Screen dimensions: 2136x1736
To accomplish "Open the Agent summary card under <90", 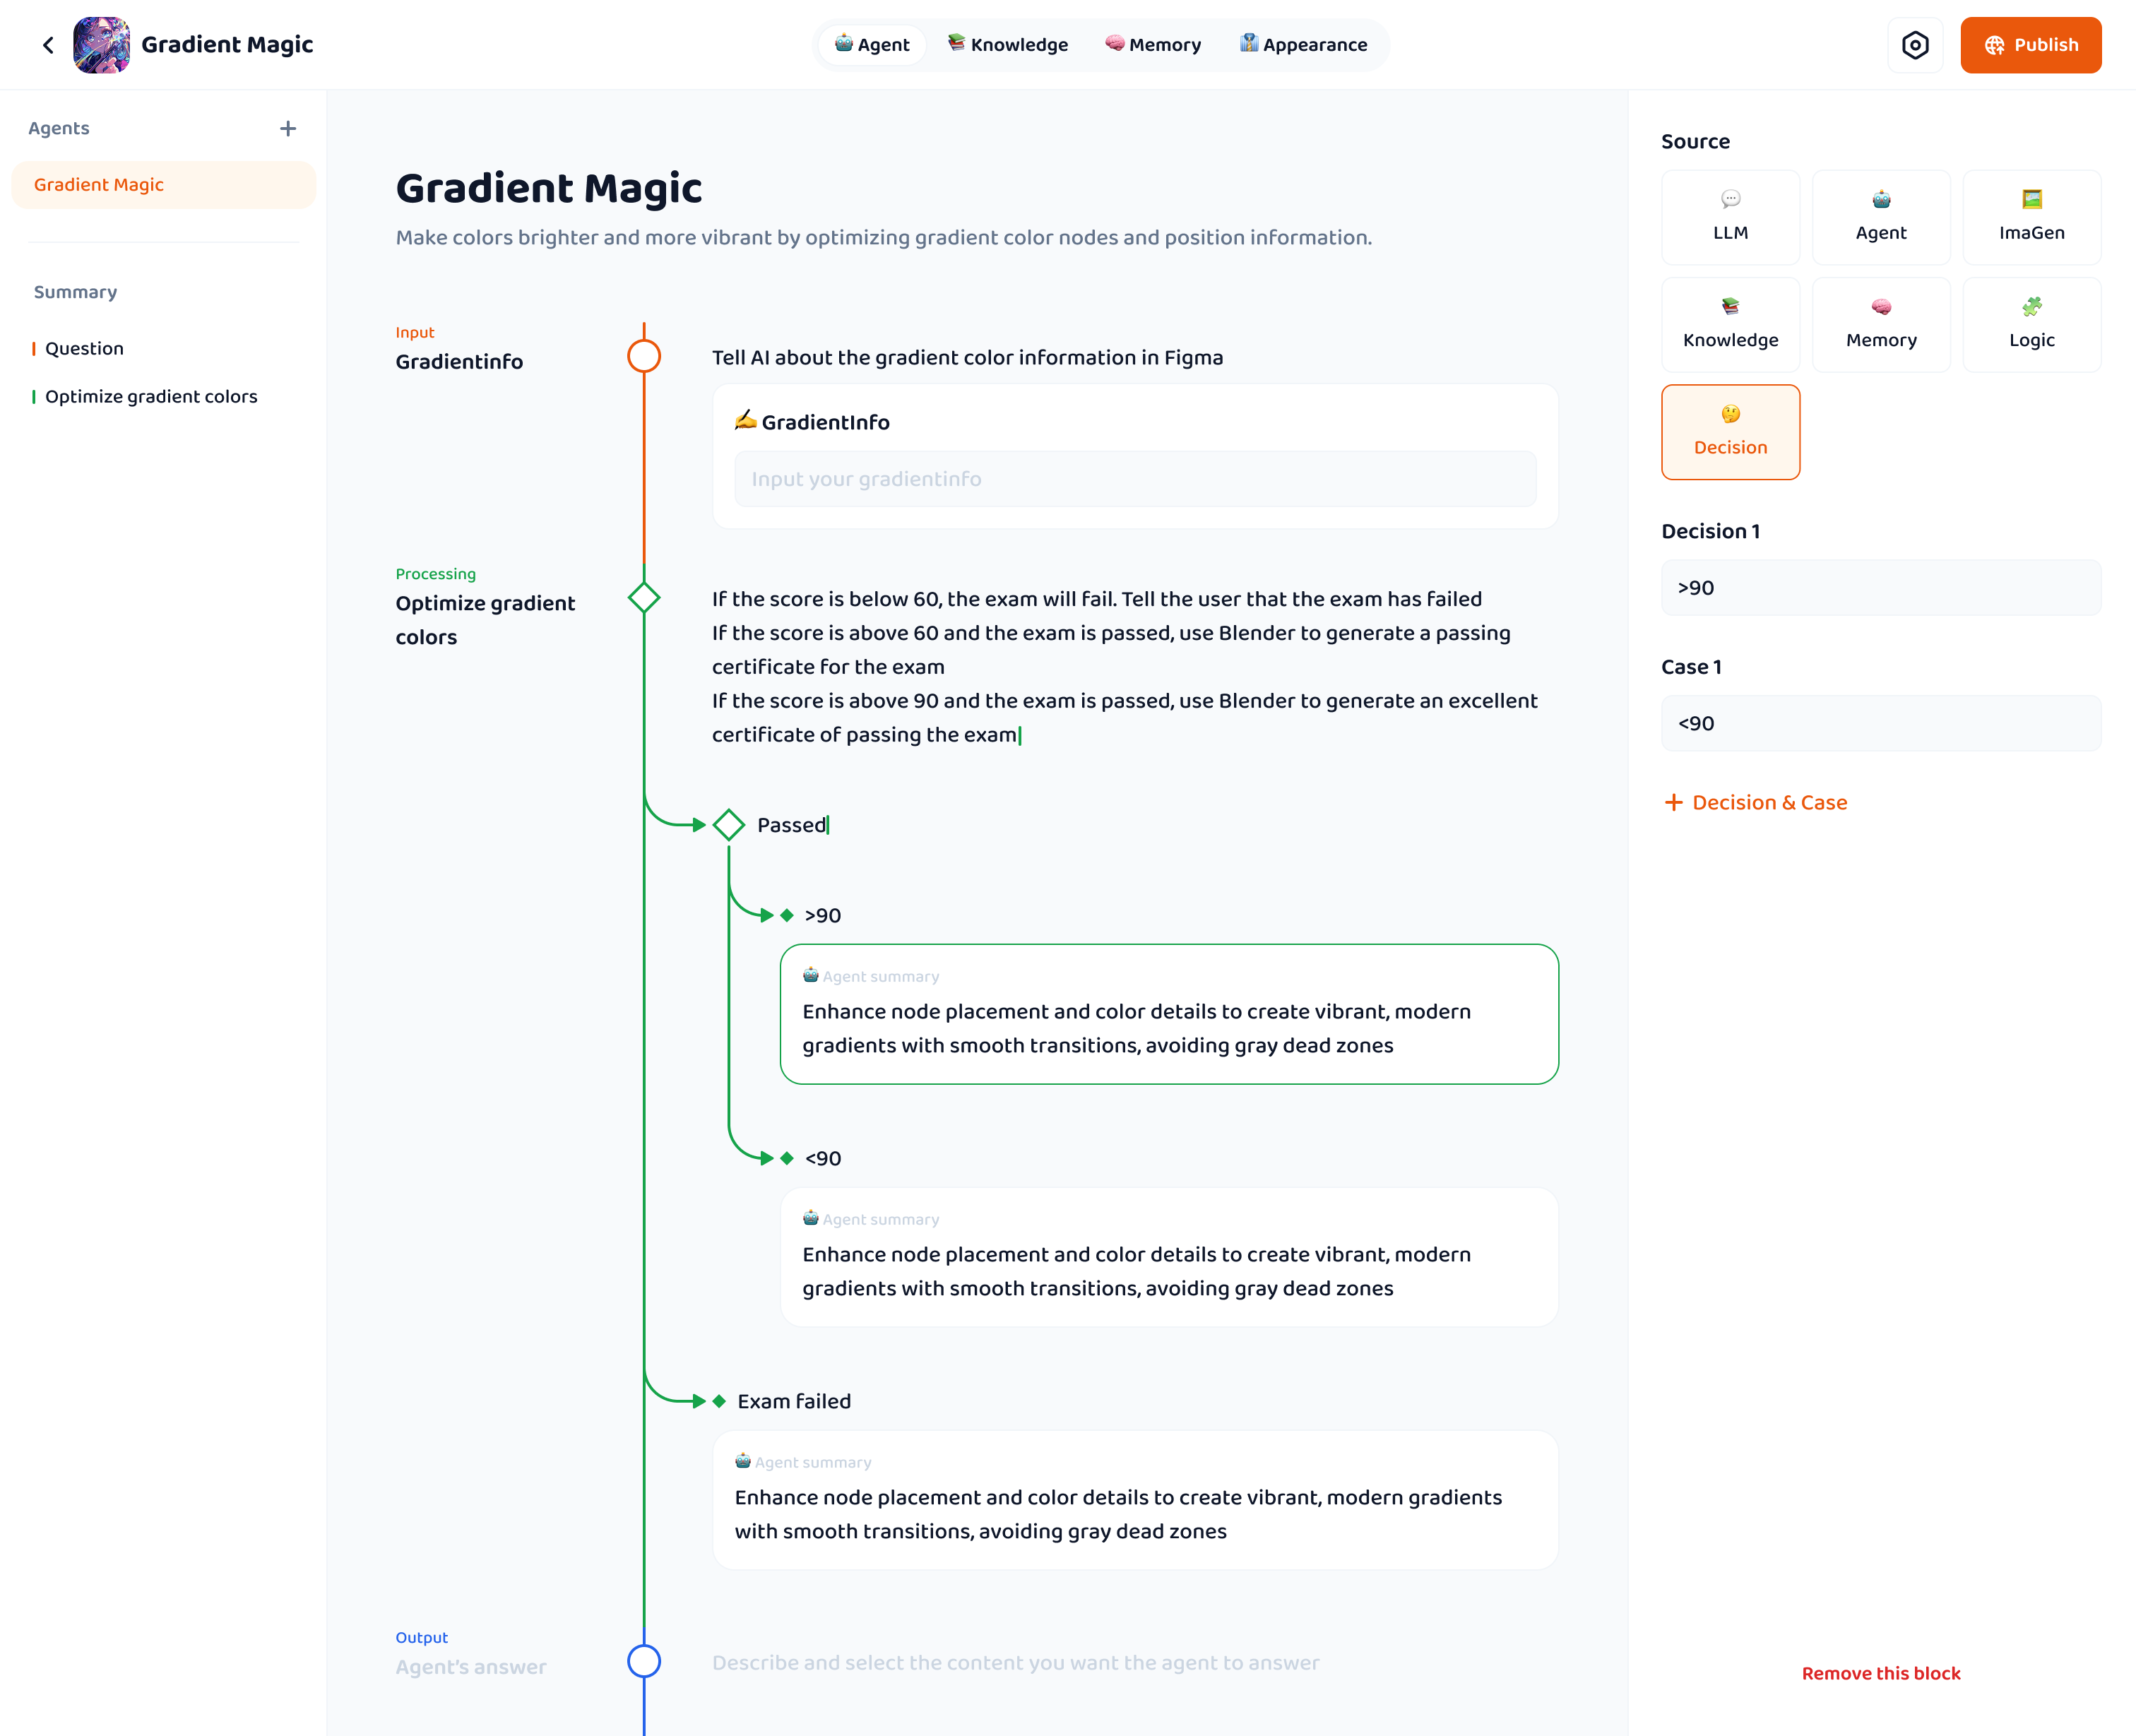I will point(1169,1257).
